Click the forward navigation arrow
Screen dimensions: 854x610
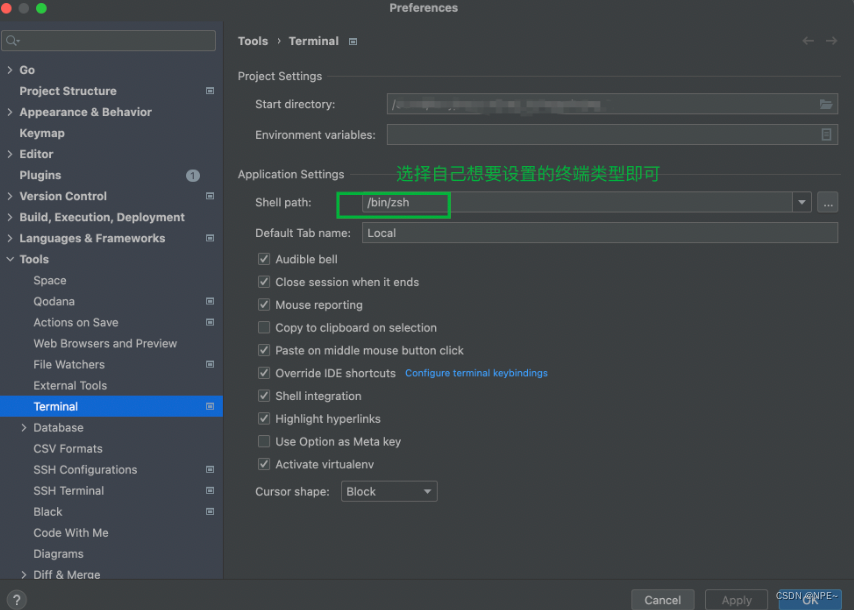point(831,41)
